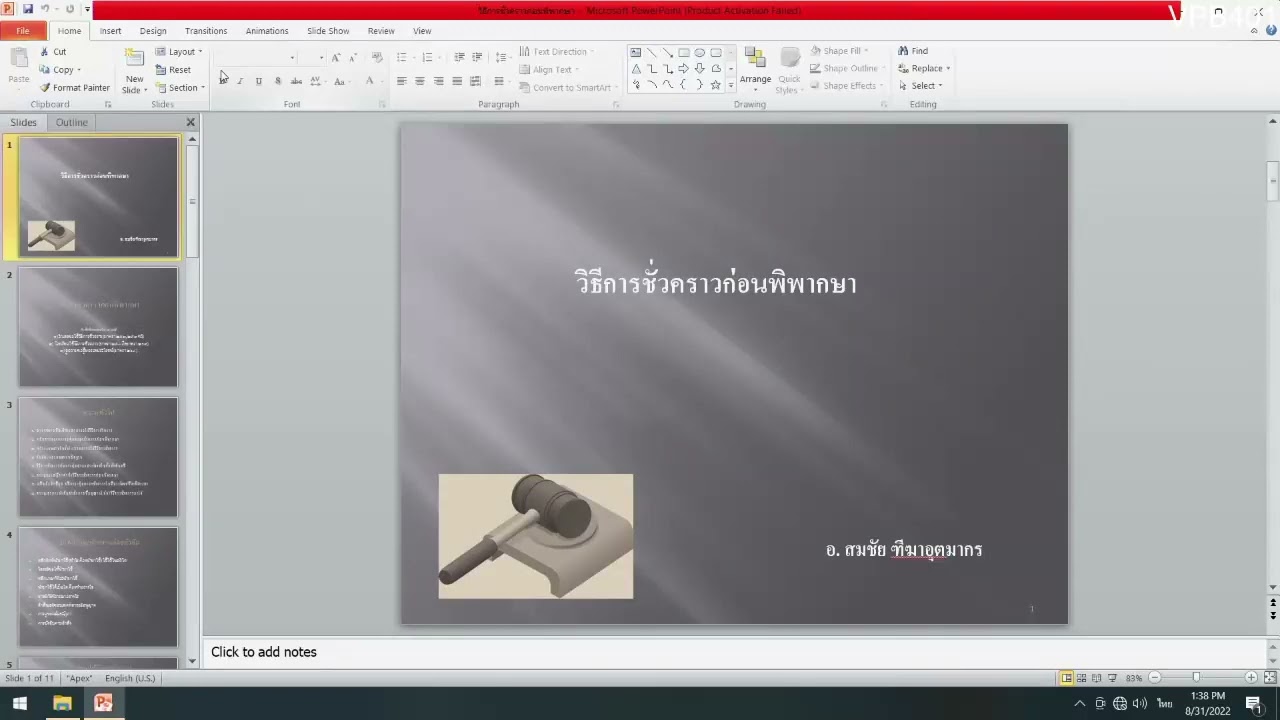Image resolution: width=1280 pixels, height=720 pixels.
Task: Open the Section dropdown
Action: (x=180, y=88)
